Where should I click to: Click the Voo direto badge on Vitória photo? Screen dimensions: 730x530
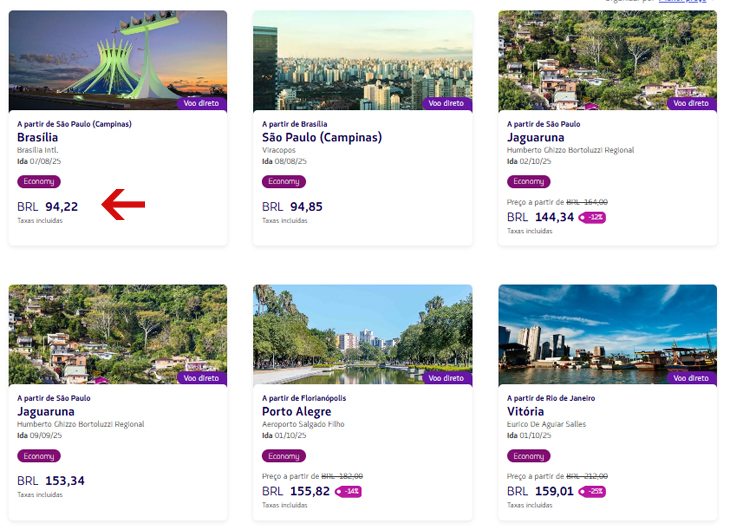[x=691, y=378]
